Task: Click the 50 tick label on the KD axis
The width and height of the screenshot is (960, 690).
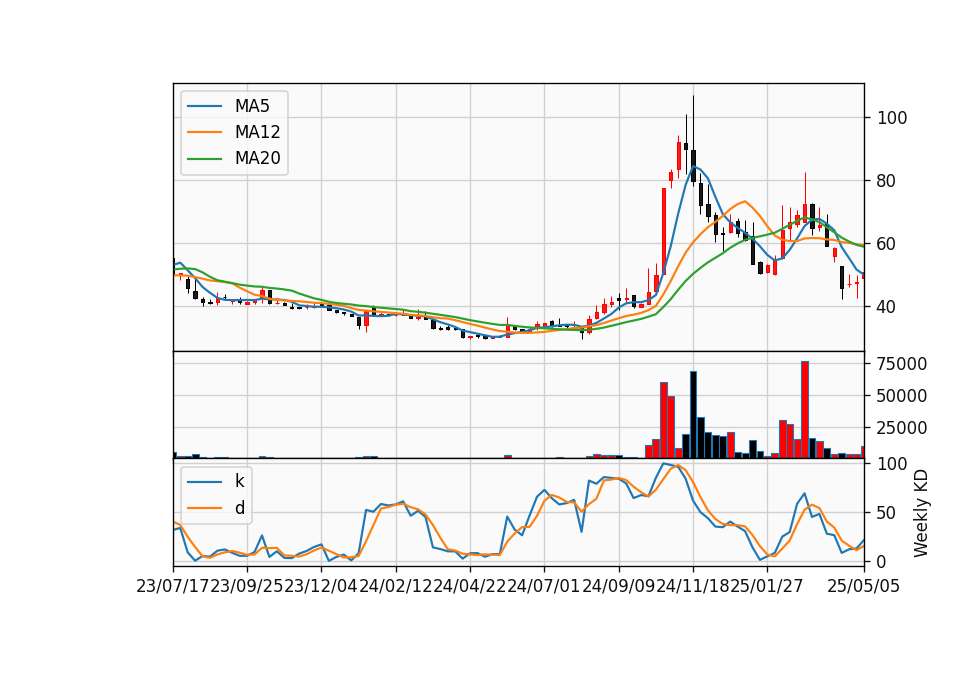Action: click(x=887, y=513)
